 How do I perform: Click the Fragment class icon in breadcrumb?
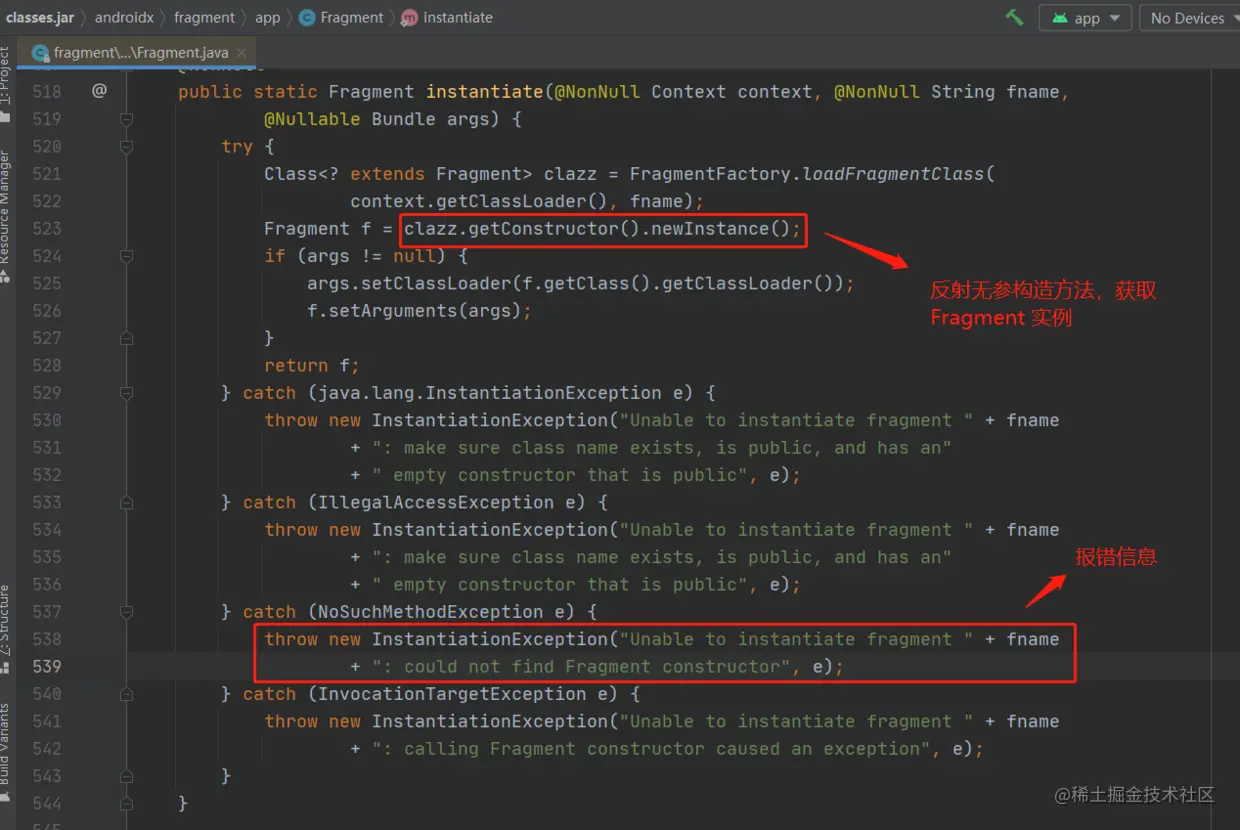pos(307,18)
